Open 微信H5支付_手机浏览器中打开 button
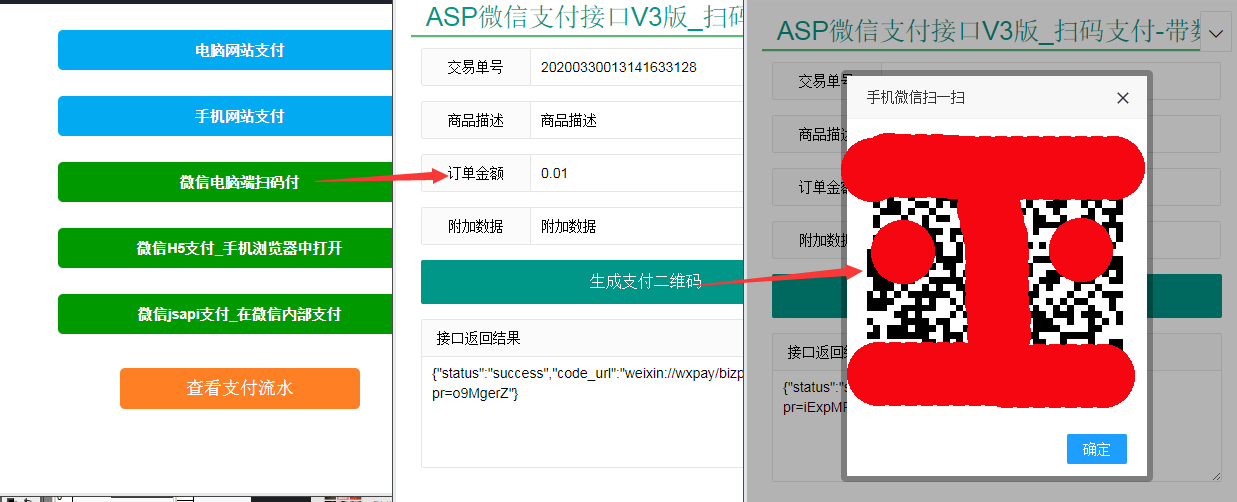Viewport: 1237px width, 502px height. (x=225, y=248)
